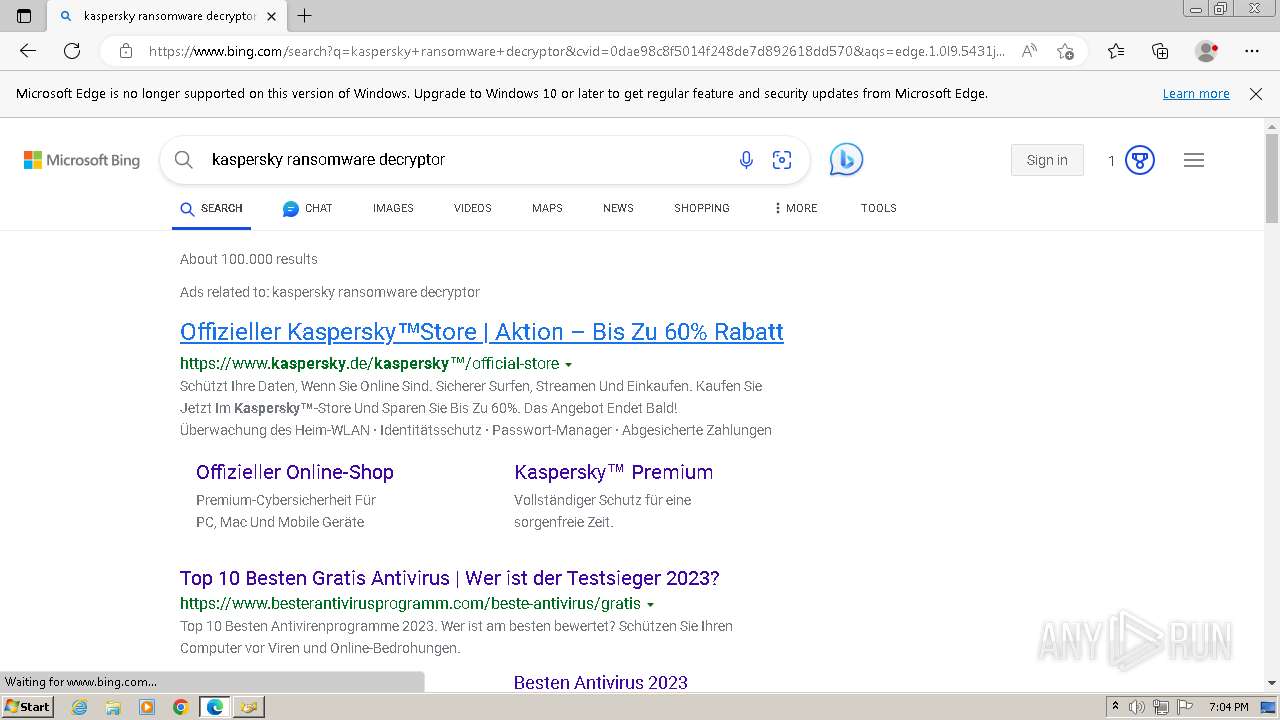Edit the Bing search query field
This screenshot has height=720, width=1280.
(460, 160)
